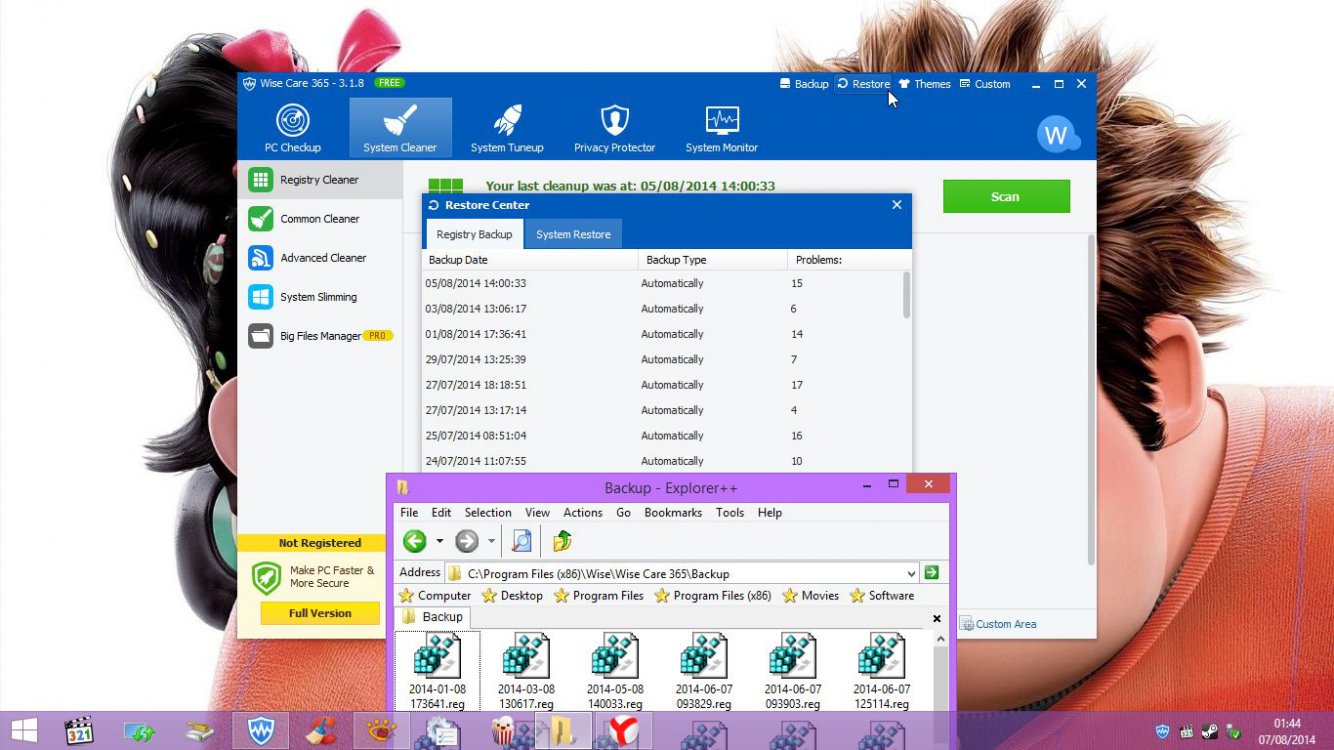Viewport: 1334px width, 750px height.
Task: Select backup 29/07/2014 13:25:39 row
Action: point(662,359)
